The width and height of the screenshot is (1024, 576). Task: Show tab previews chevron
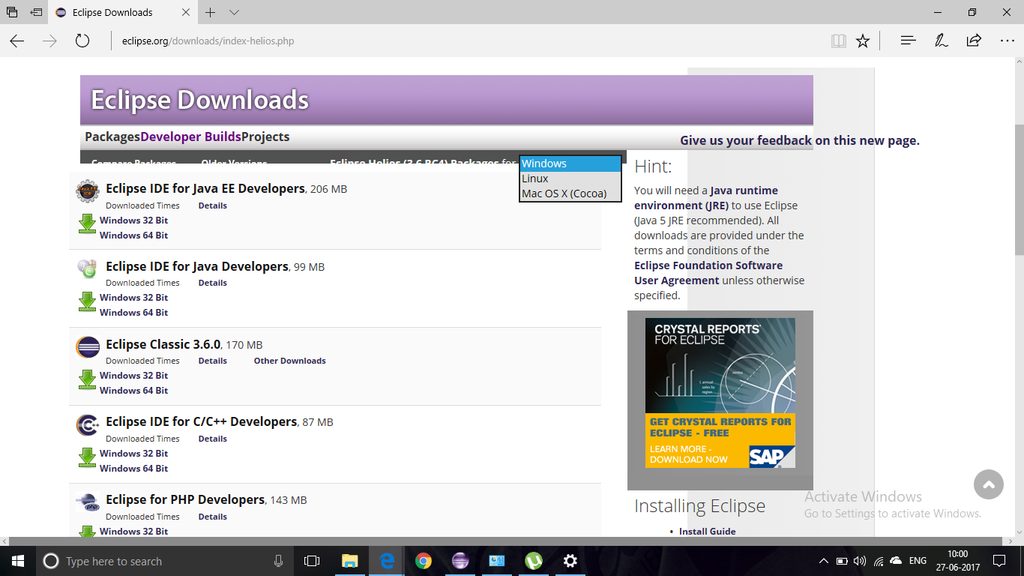[x=234, y=12]
